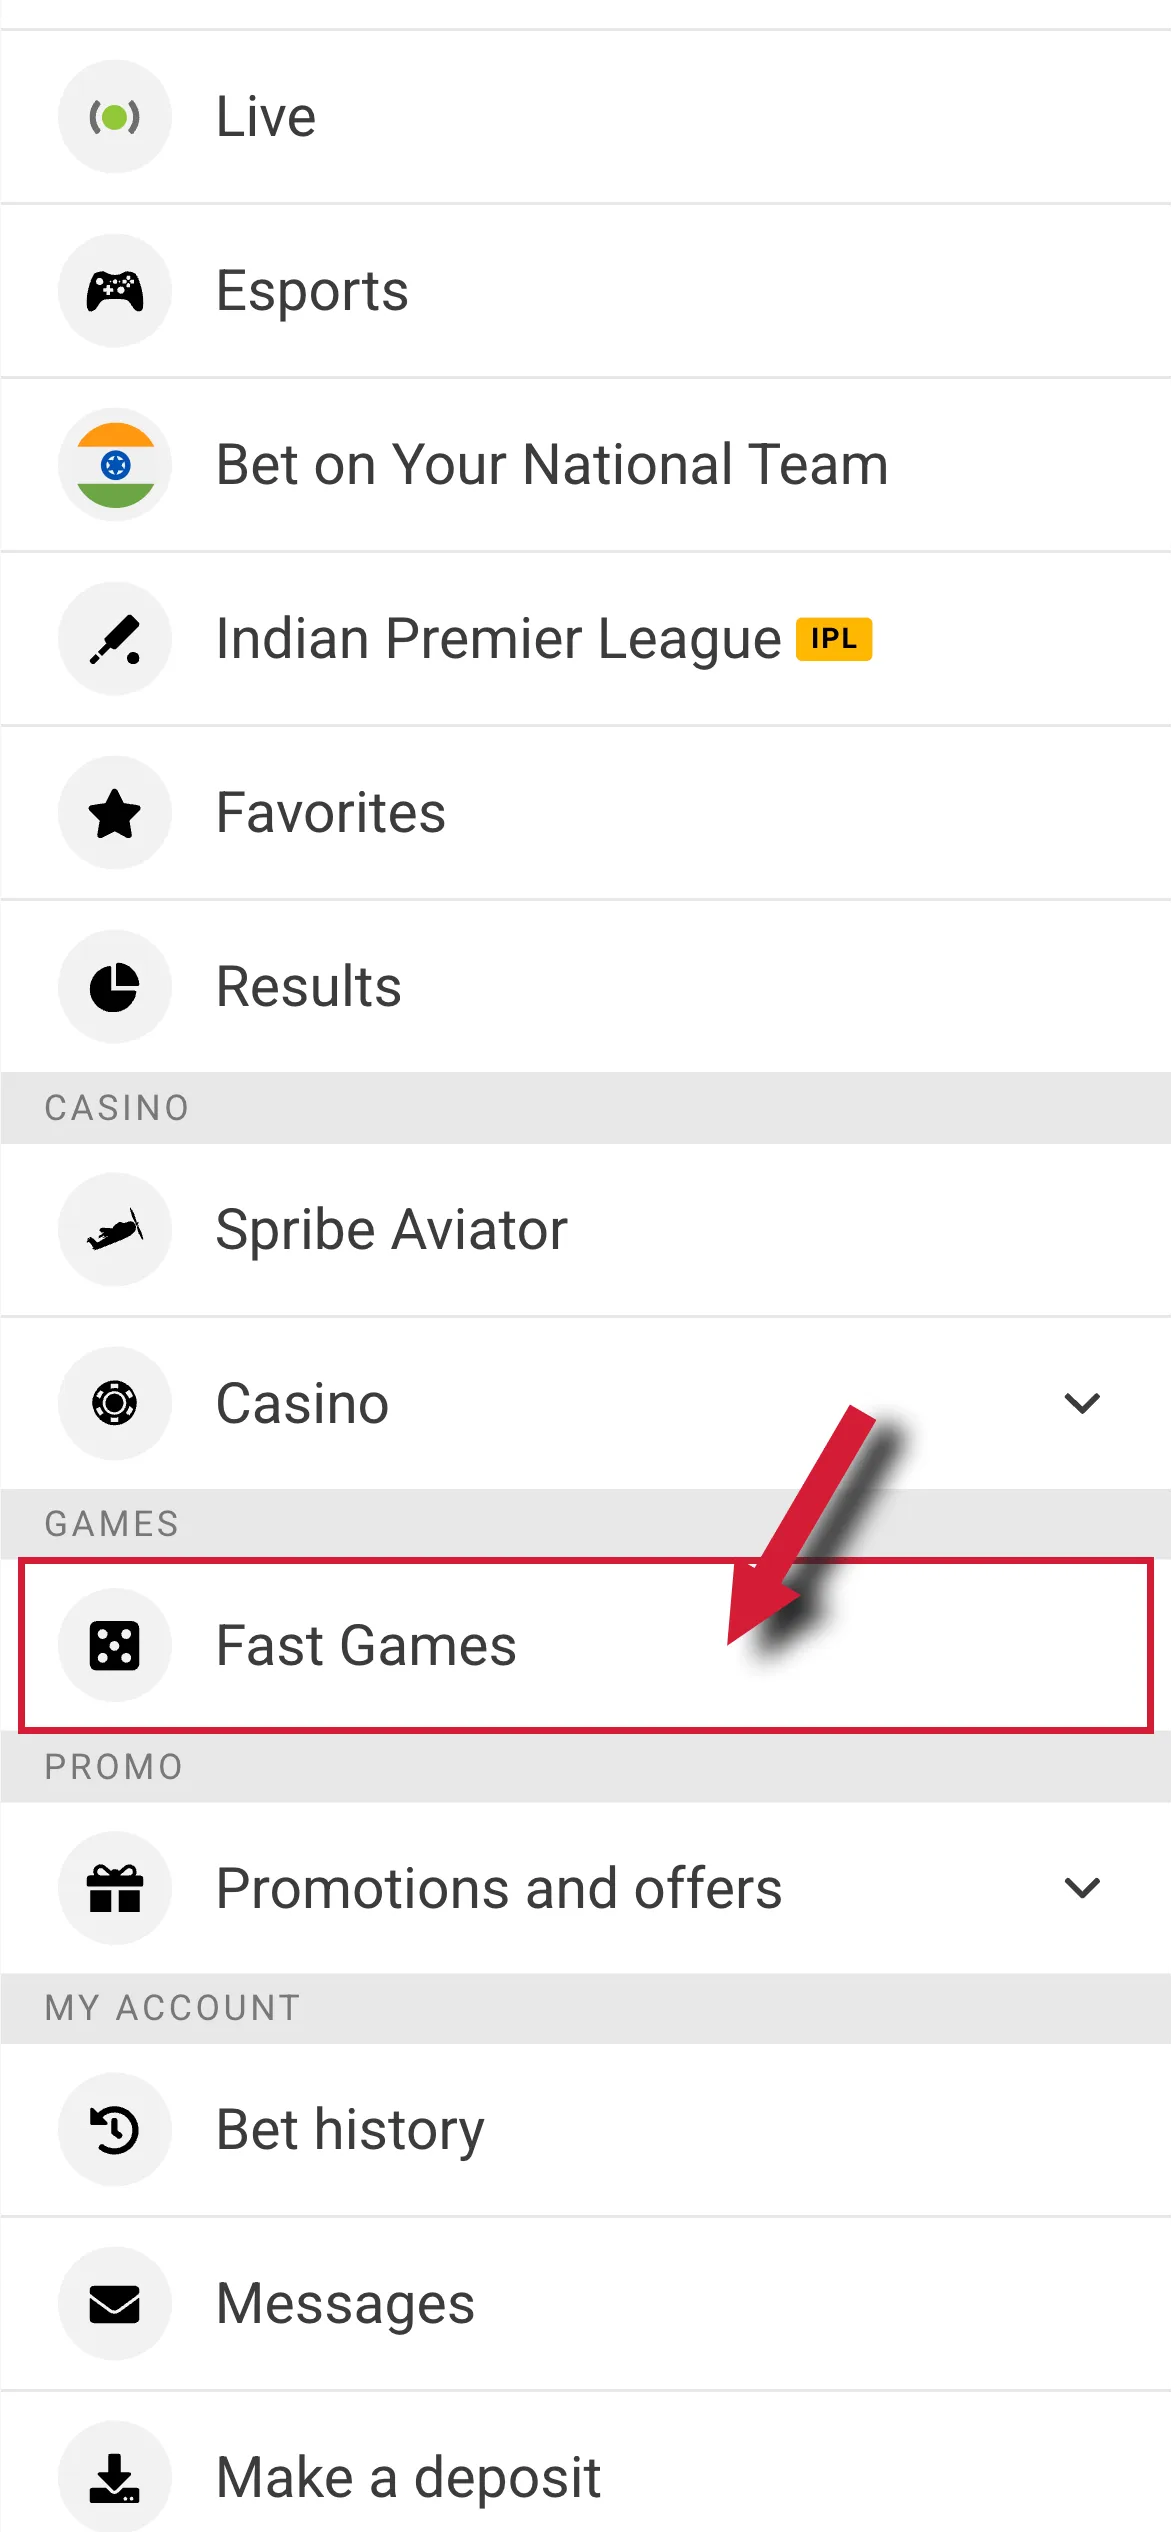The image size is (1172, 2532).
Task: Click the Messages envelope icon
Action: coord(114,2303)
